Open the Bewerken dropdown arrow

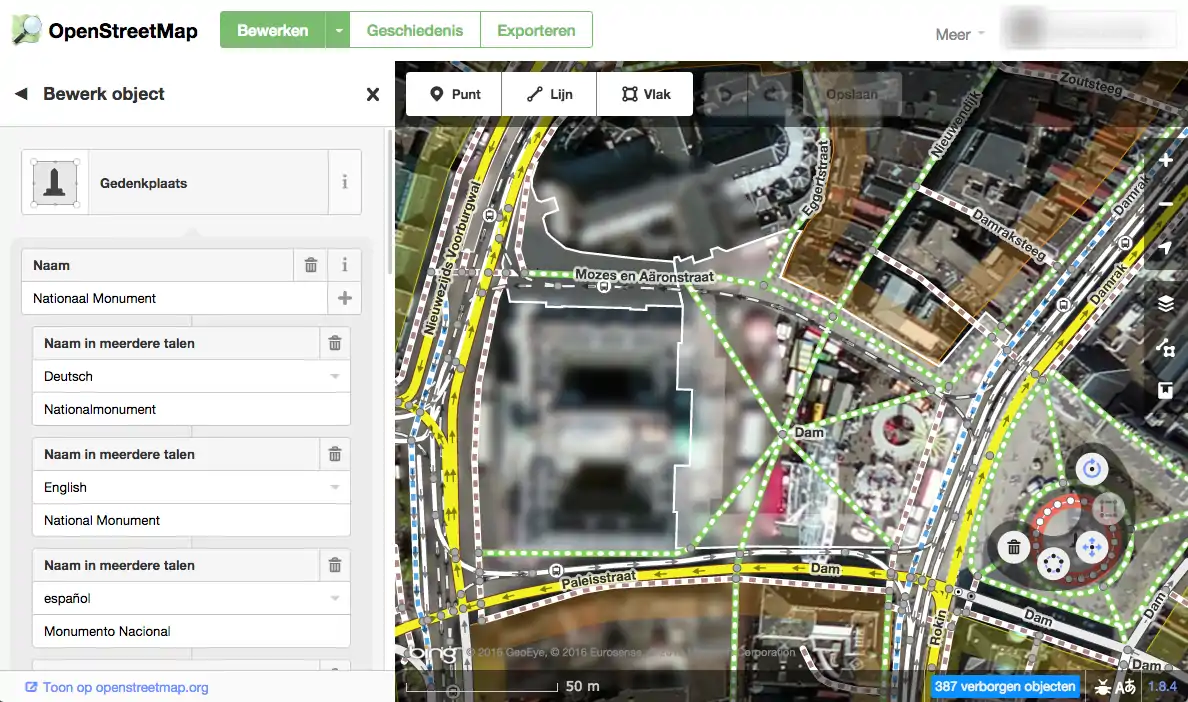click(x=339, y=30)
